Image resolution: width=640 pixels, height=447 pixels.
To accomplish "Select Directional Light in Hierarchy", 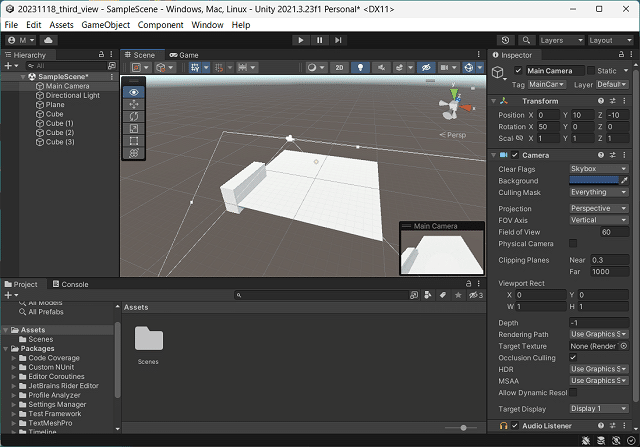I will pyautogui.click(x=72, y=96).
